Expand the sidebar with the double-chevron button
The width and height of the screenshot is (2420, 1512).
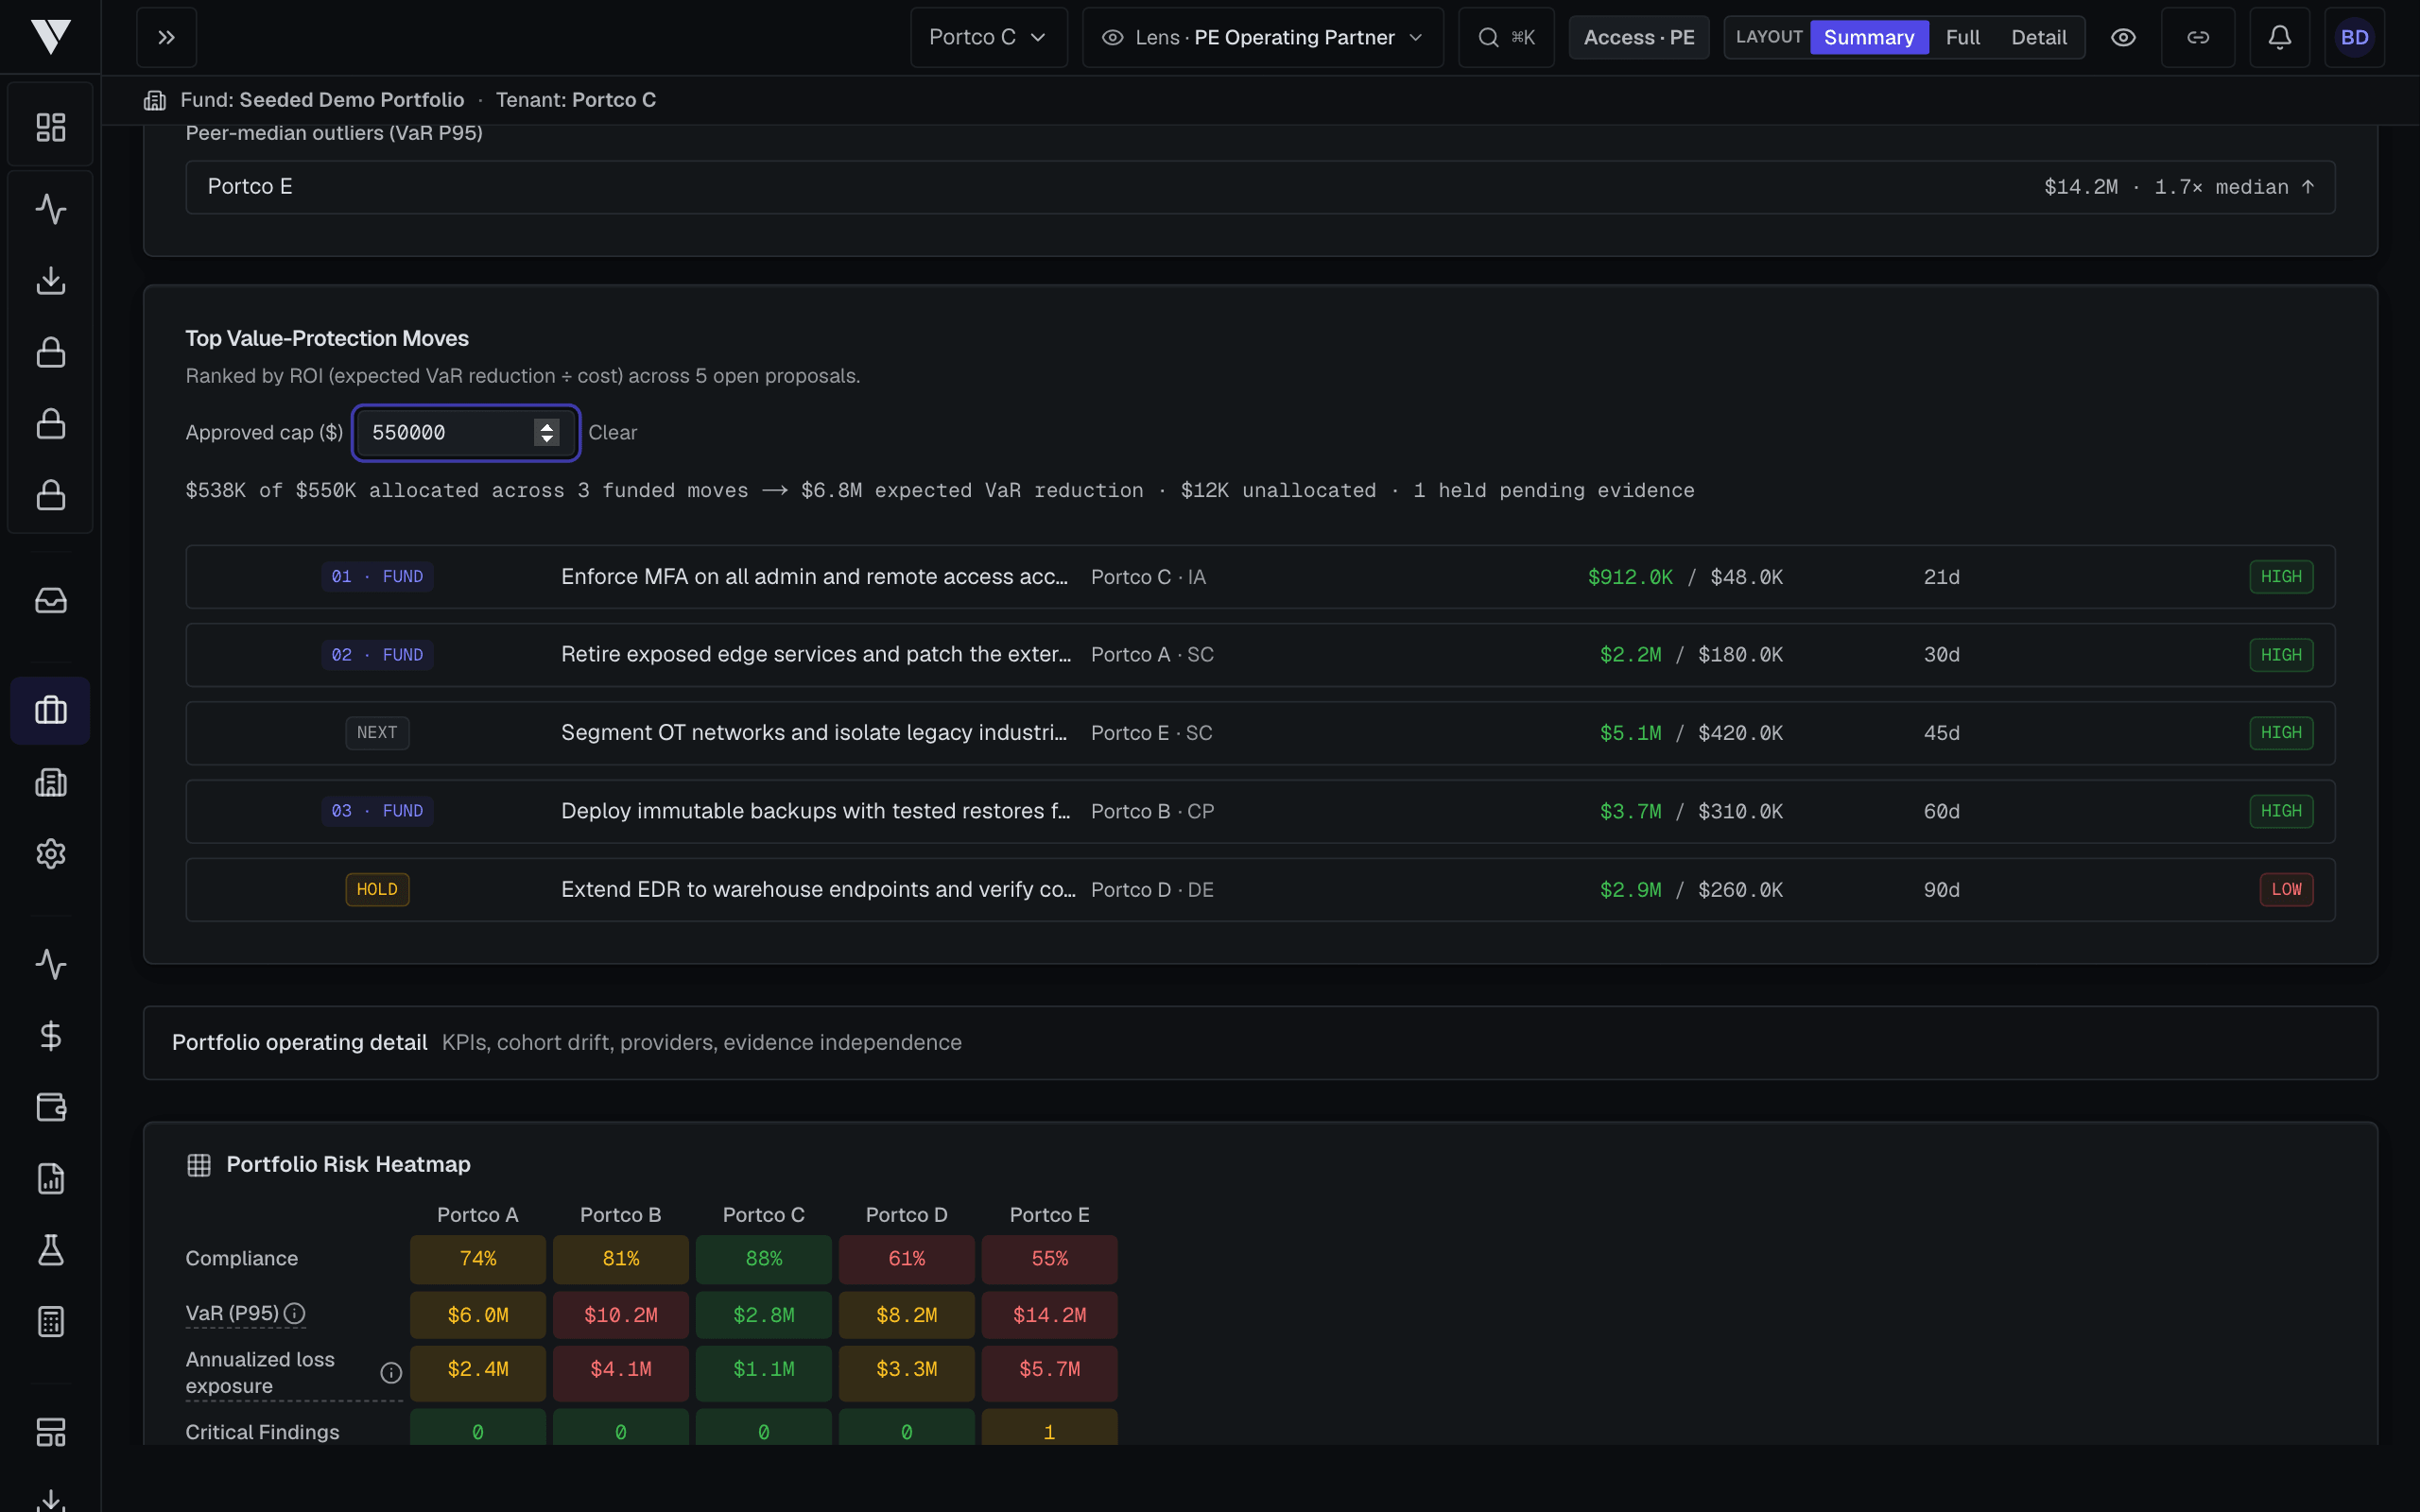(166, 37)
